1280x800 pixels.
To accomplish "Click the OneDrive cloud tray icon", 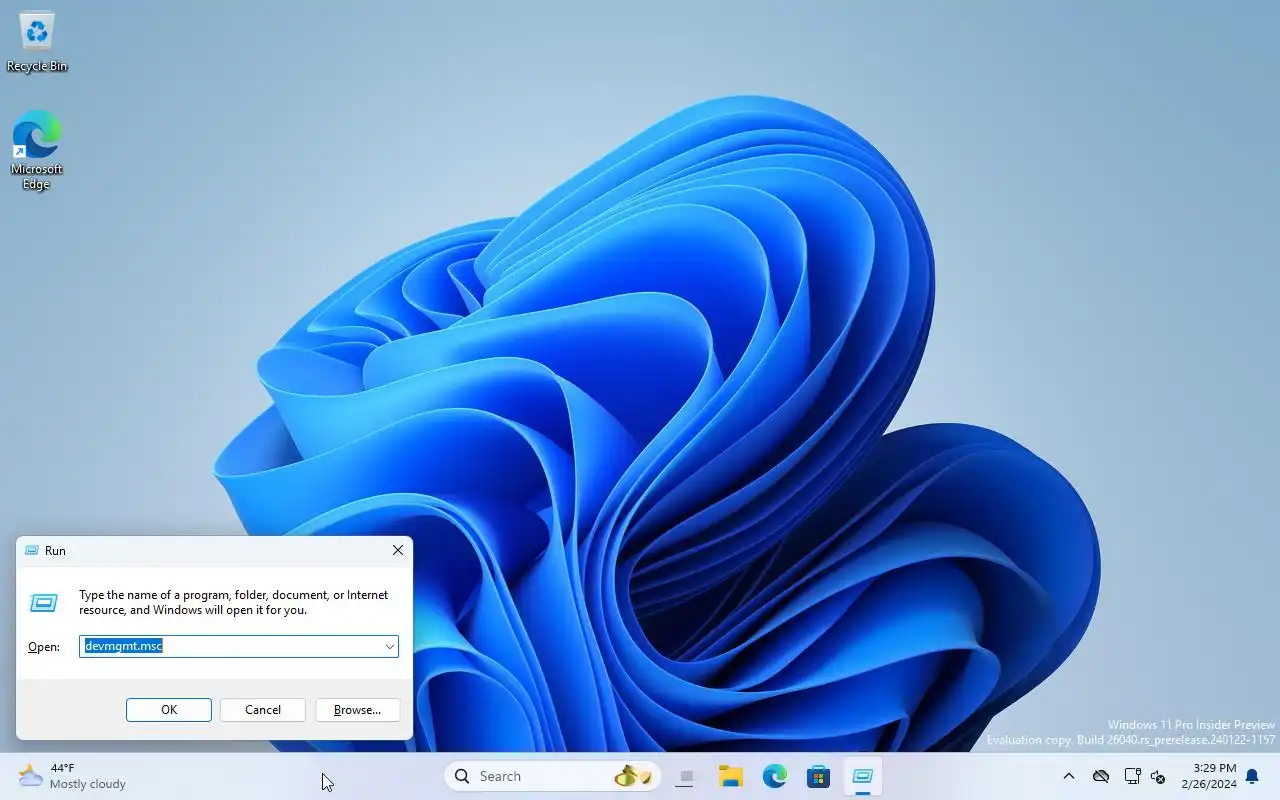I will (1101, 777).
